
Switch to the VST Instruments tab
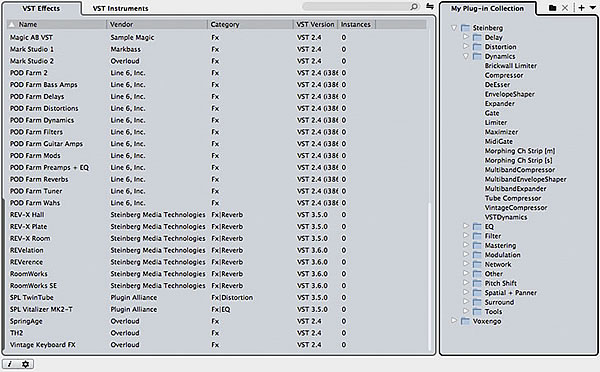(120, 8)
